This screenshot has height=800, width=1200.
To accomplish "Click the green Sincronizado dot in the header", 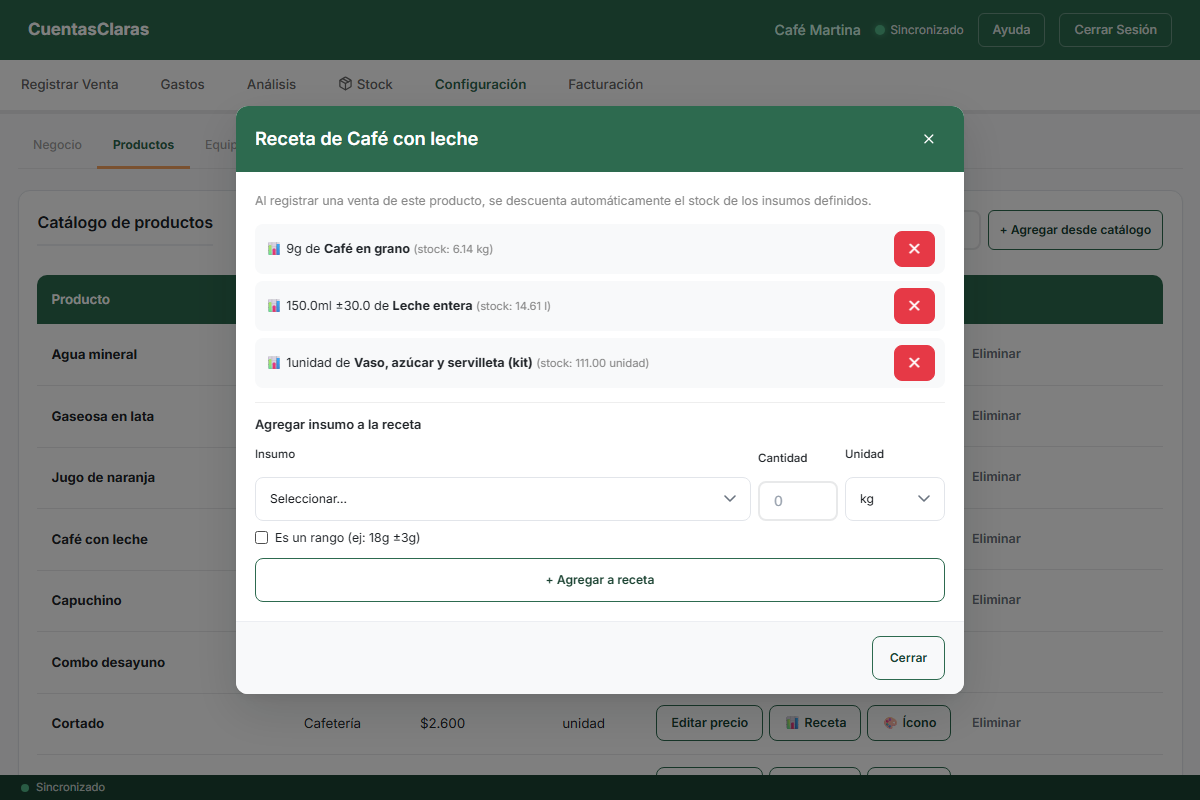I will tap(880, 30).
